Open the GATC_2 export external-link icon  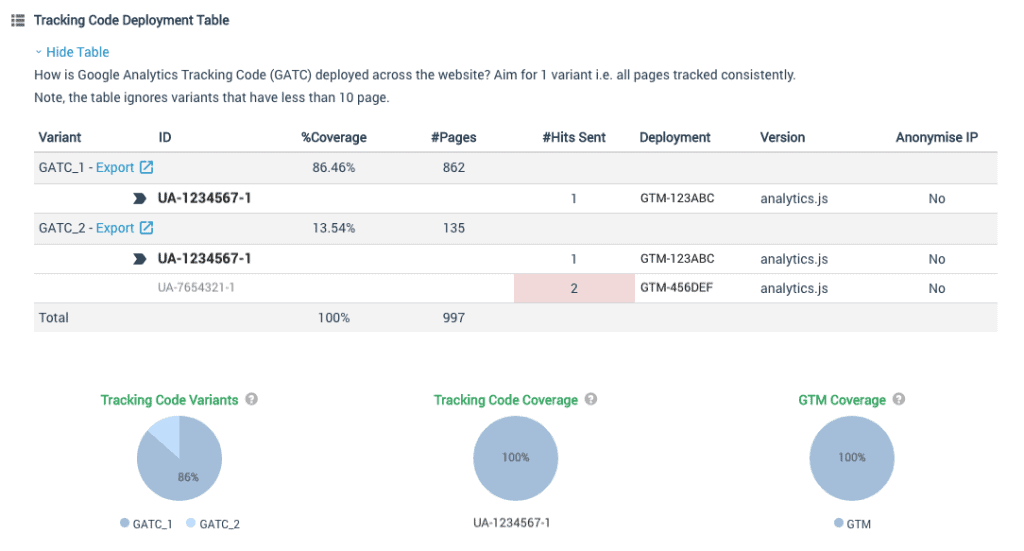(146, 228)
